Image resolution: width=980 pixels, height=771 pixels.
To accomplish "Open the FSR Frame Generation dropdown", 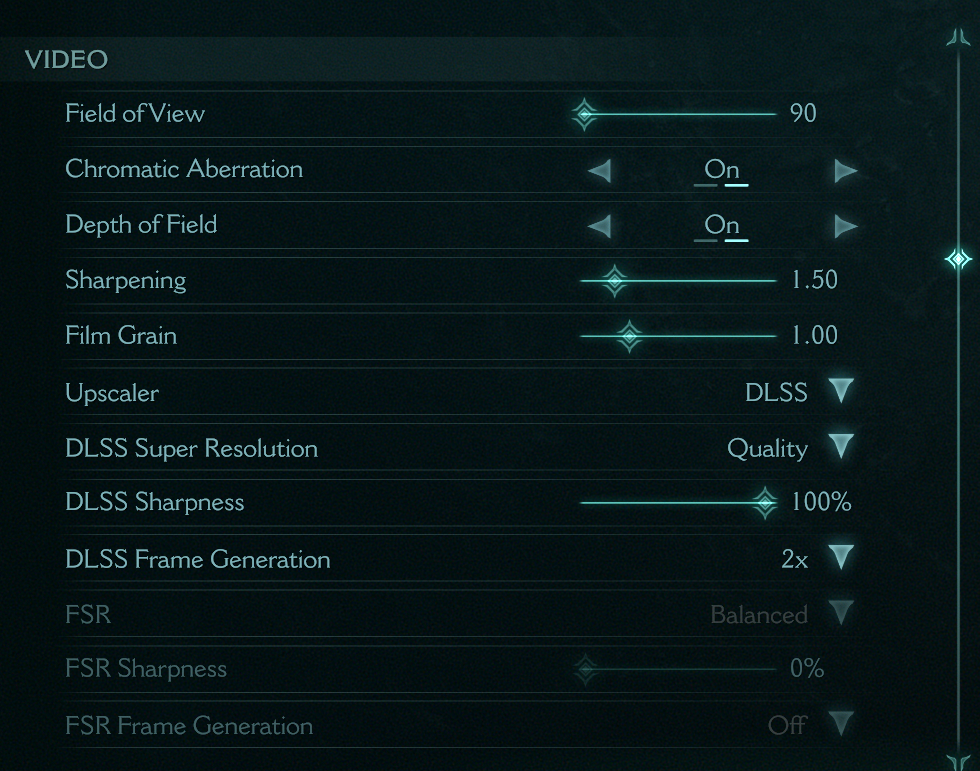I will pyautogui.click(x=841, y=724).
